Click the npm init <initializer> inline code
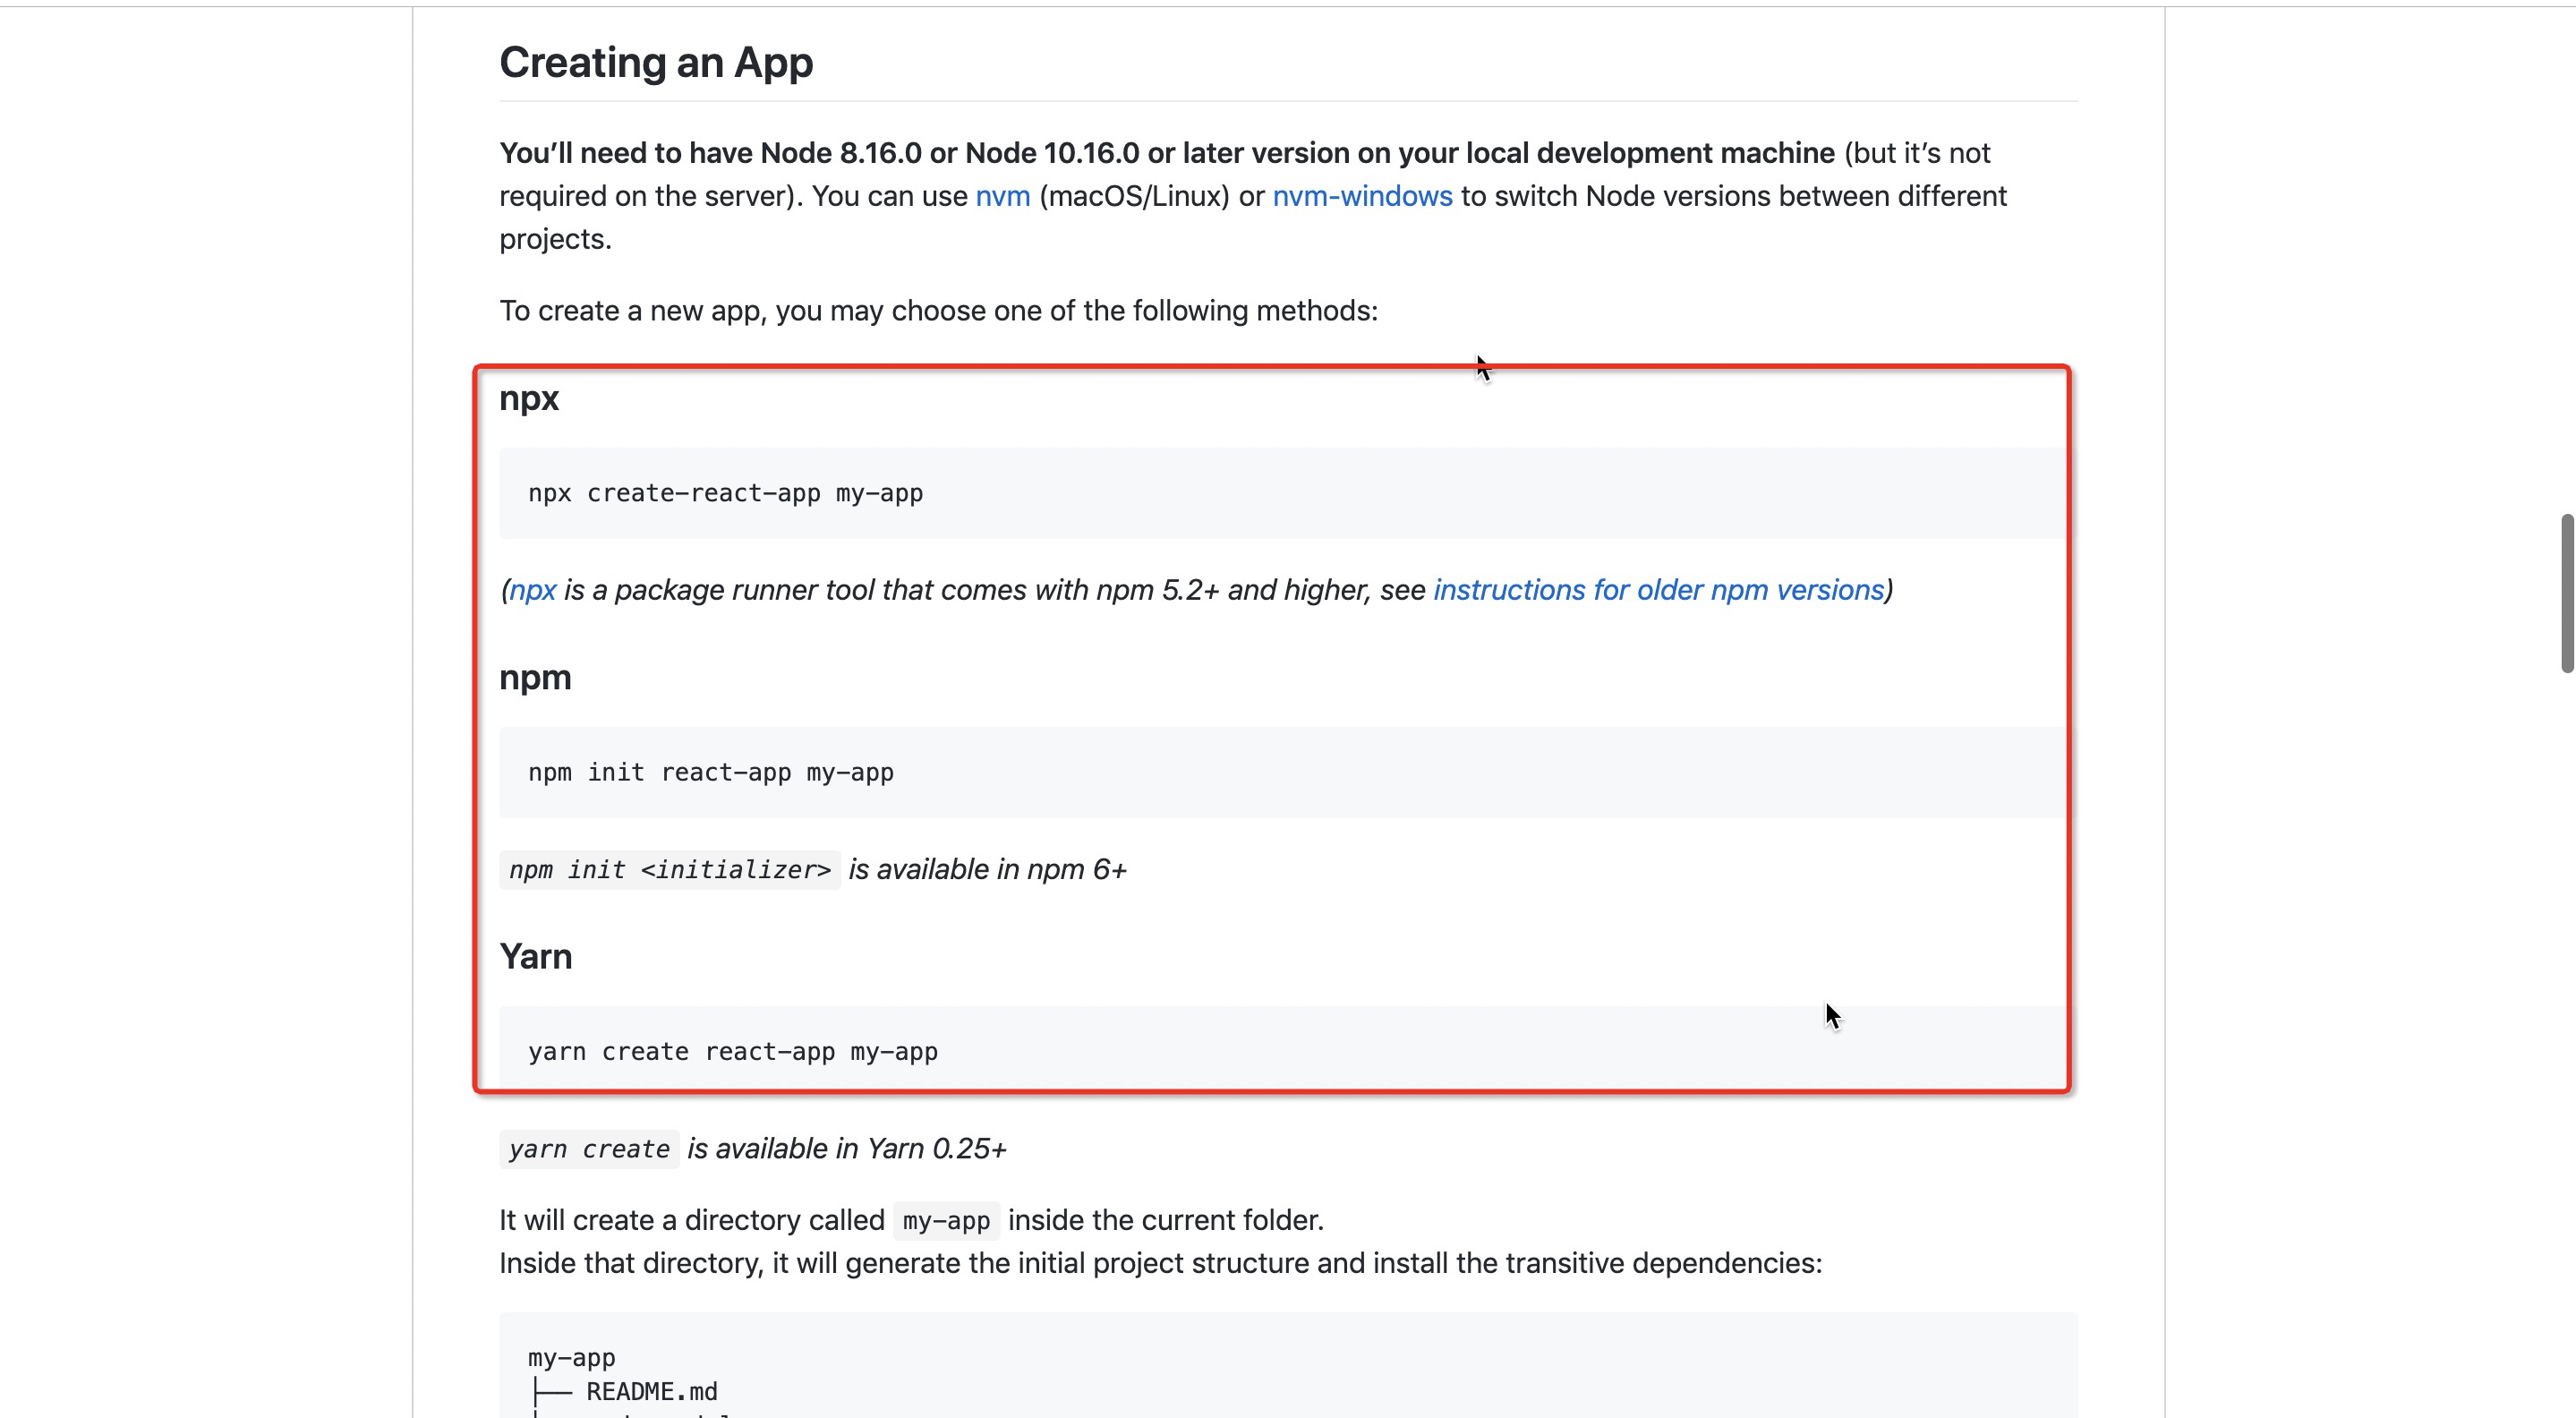The width and height of the screenshot is (2576, 1418). point(669,869)
